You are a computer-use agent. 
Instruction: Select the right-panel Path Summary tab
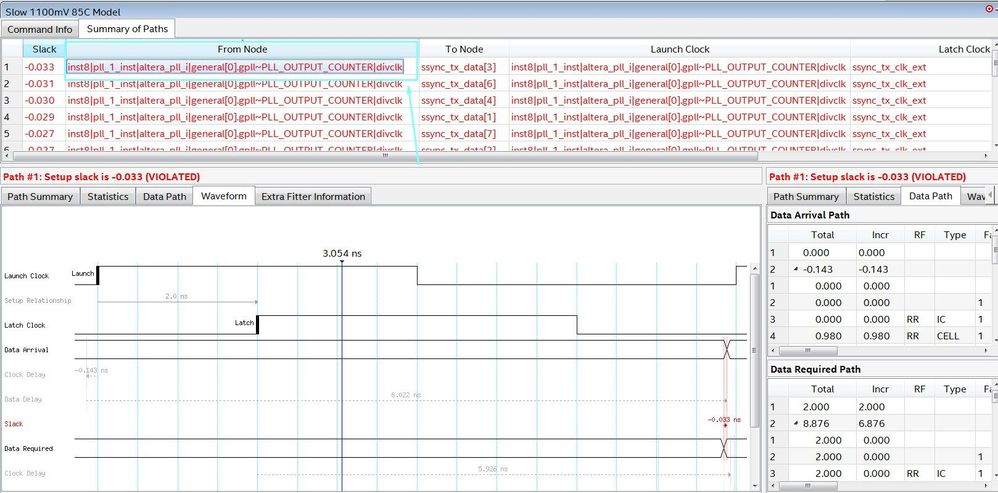click(806, 197)
